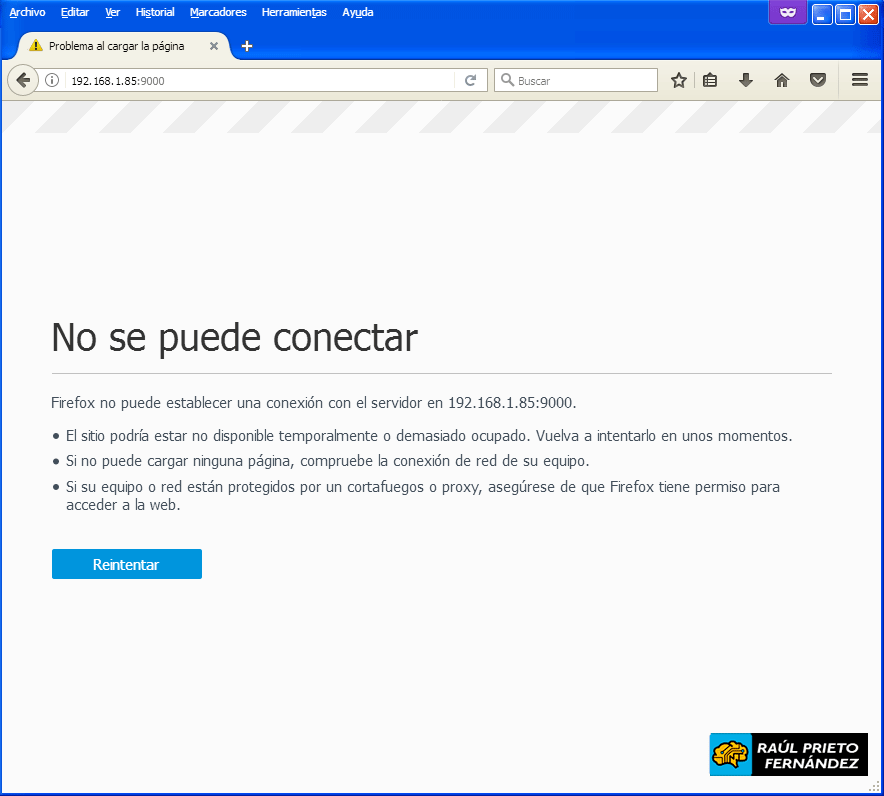Screen dimensions: 884x796
Task: Show bookmarks list icon
Action: [710, 80]
